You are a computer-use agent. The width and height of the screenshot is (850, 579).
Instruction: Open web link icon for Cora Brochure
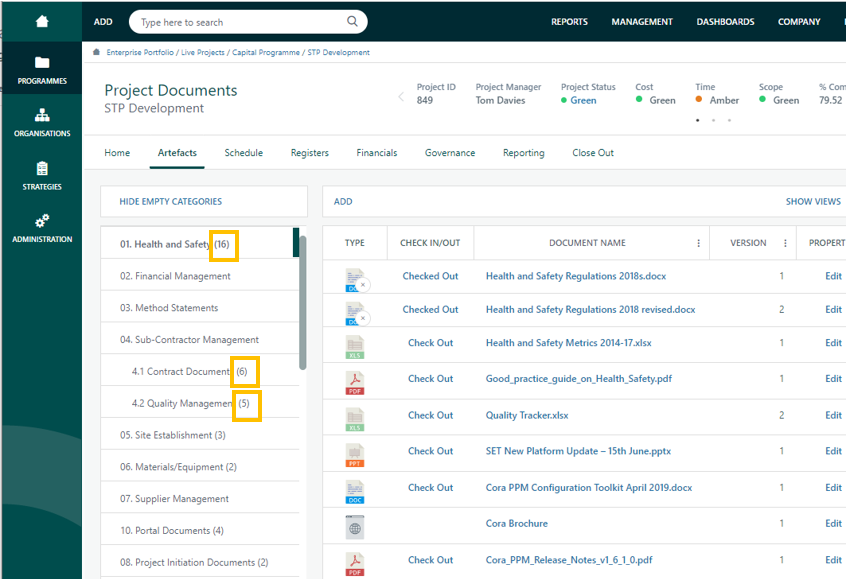pyautogui.click(x=355, y=527)
